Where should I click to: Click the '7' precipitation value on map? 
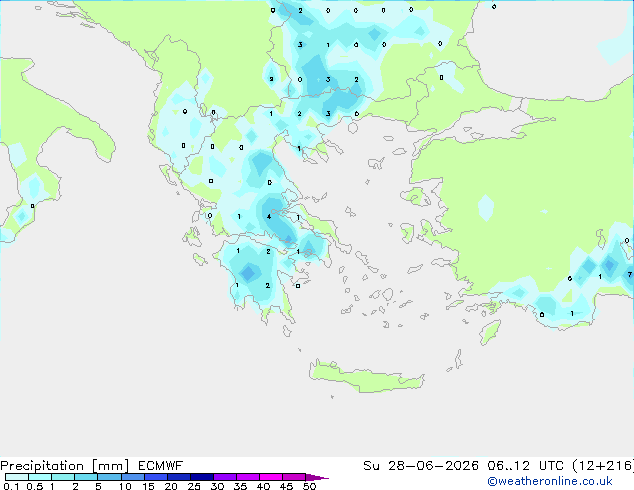click(630, 275)
